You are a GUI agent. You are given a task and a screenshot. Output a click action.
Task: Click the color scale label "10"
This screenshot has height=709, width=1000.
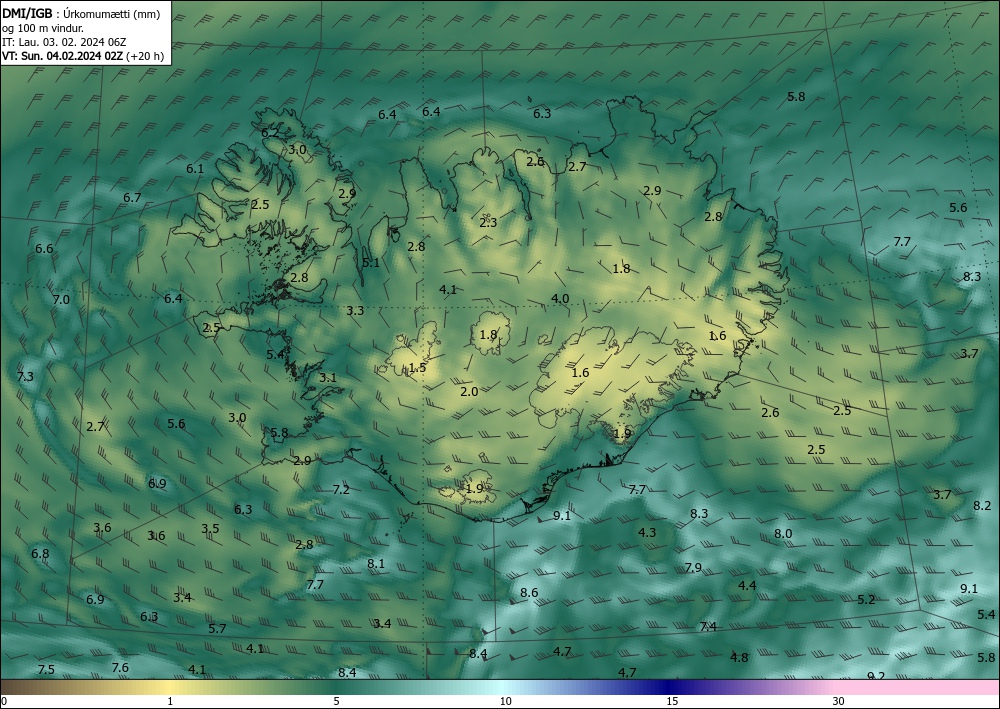pyautogui.click(x=506, y=701)
